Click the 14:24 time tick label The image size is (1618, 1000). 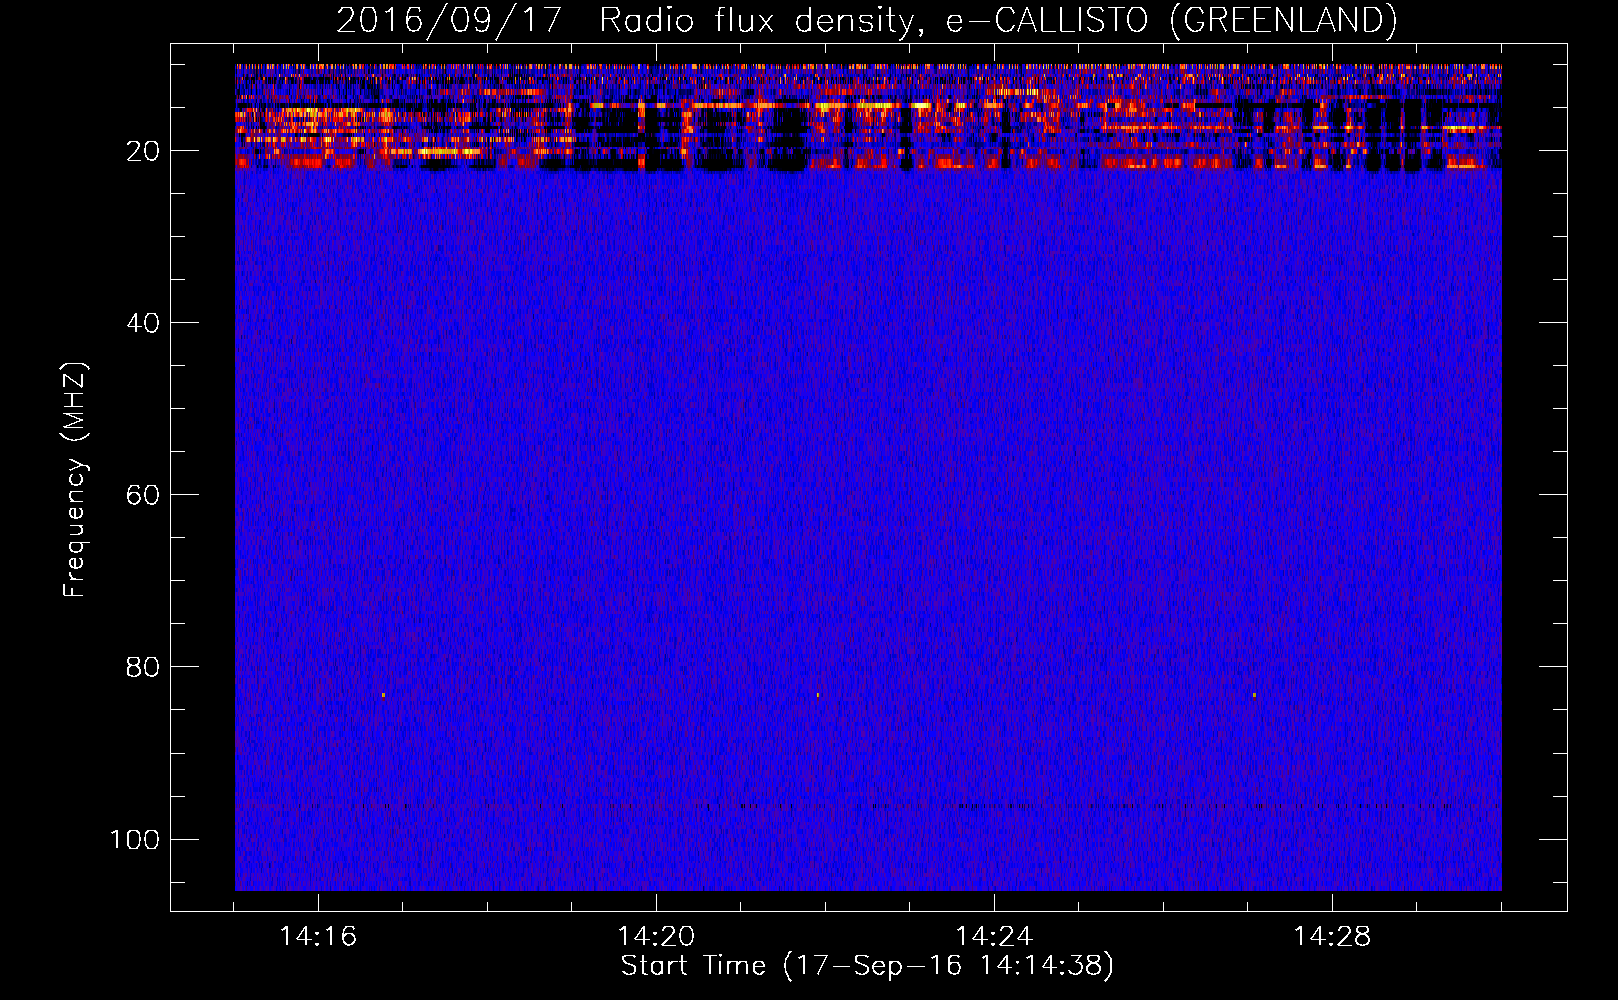click(x=994, y=936)
